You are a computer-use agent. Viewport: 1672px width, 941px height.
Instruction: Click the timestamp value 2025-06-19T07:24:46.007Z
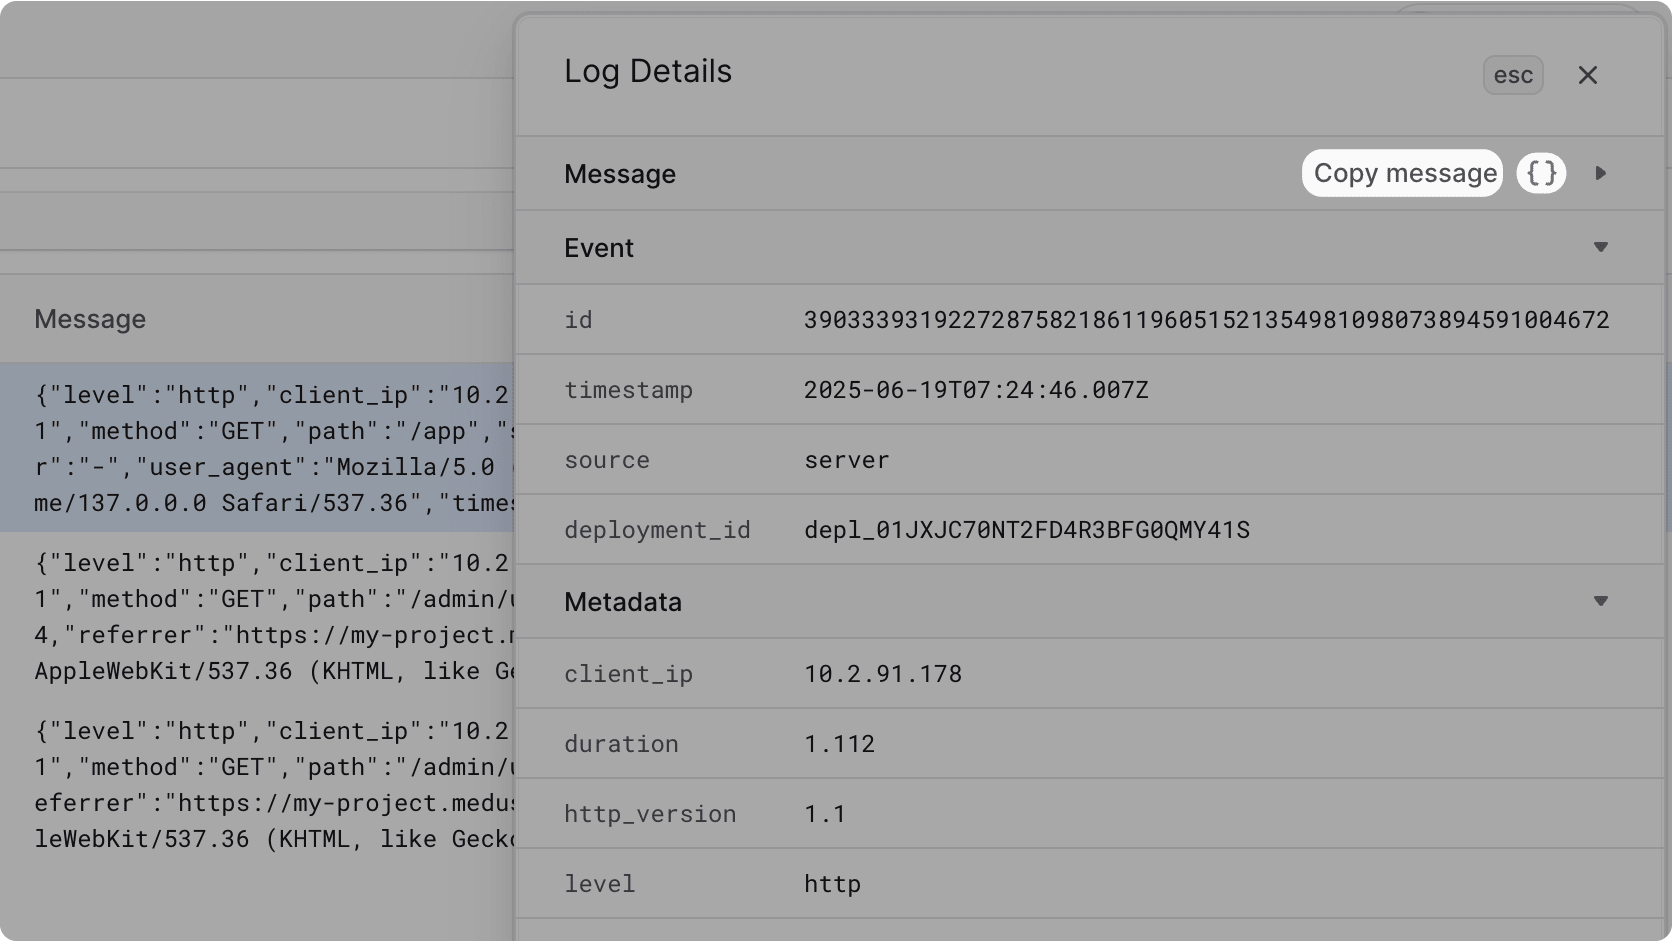(x=976, y=390)
